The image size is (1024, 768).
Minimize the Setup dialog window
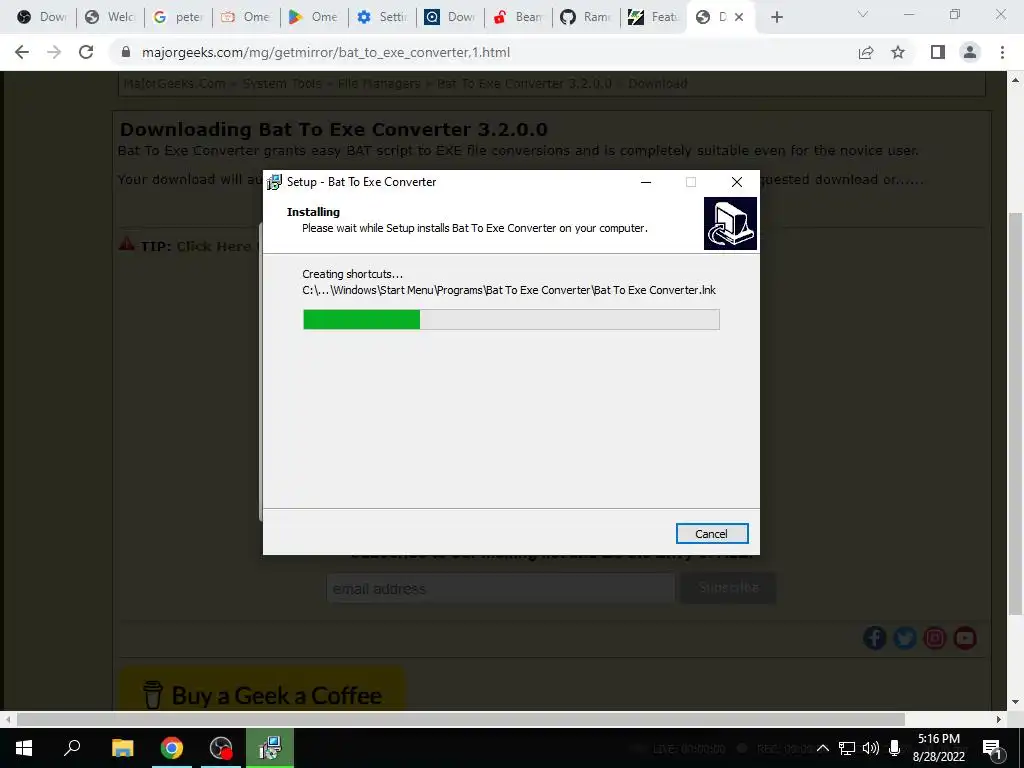pos(646,182)
